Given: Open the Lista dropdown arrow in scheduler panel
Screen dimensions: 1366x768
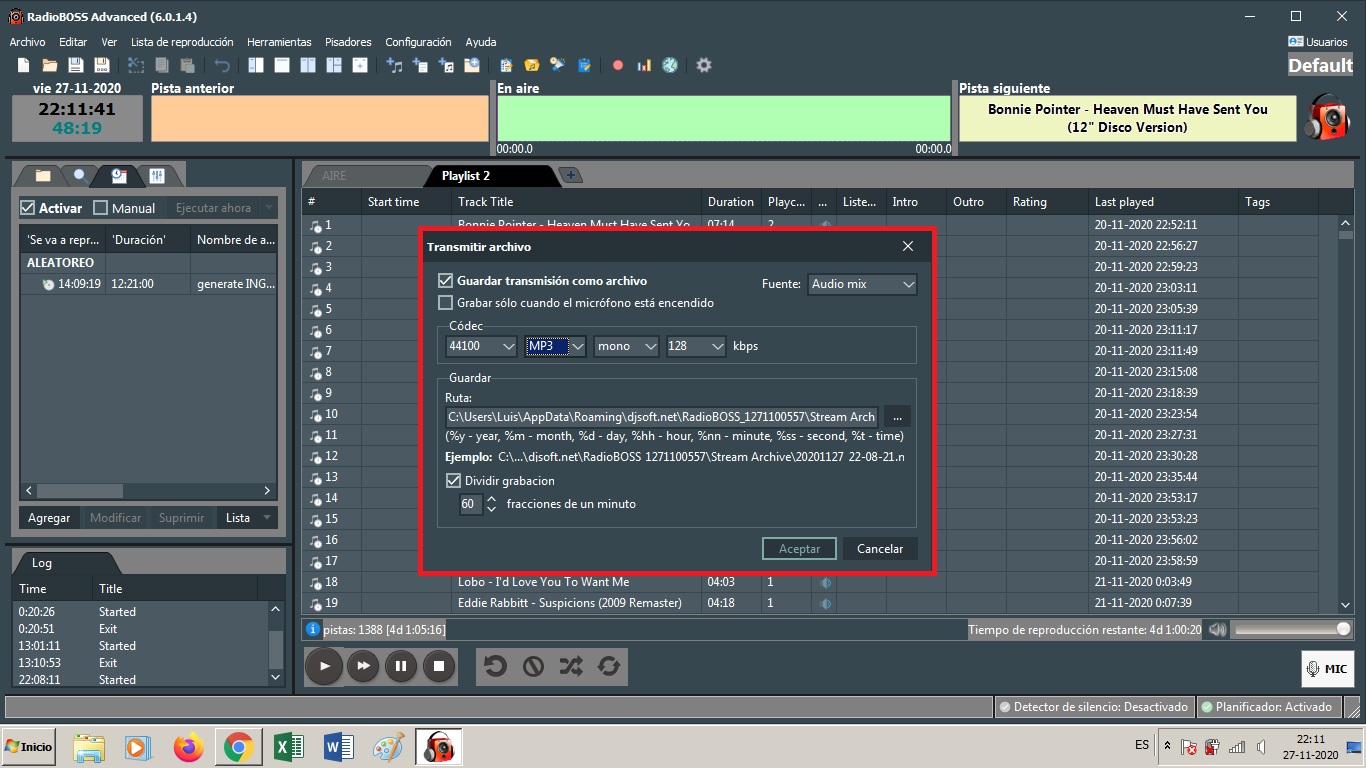Looking at the screenshot, I should pyautogui.click(x=266, y=518).
